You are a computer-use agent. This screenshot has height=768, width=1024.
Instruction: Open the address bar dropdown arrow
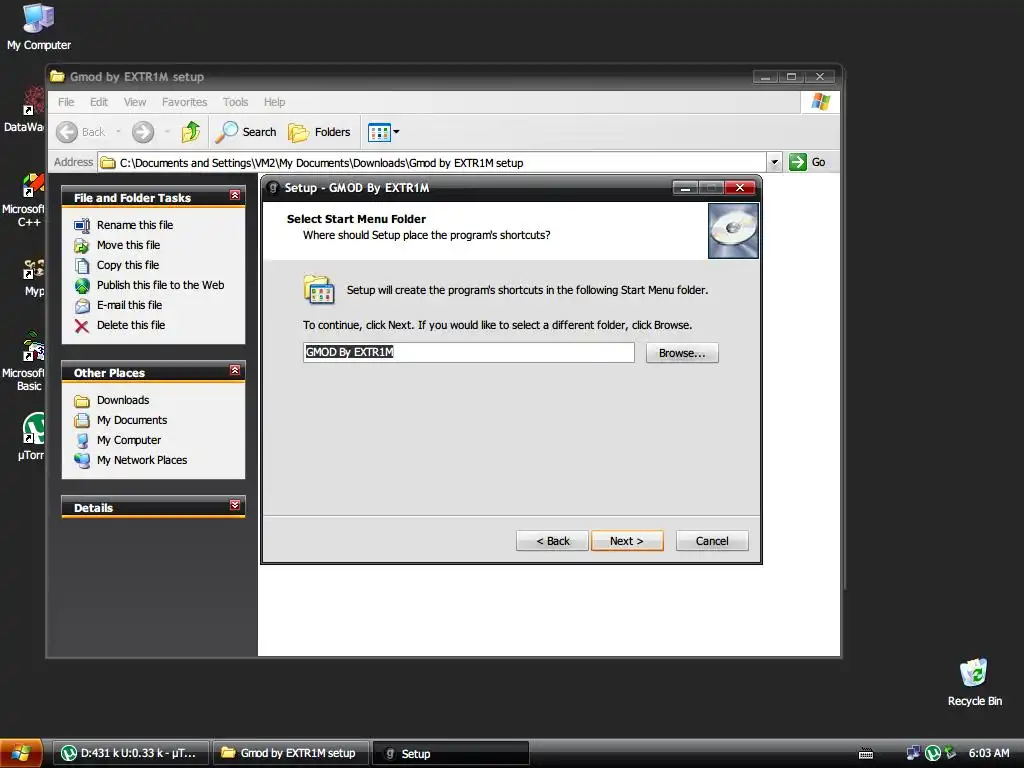tap(774, 162)
